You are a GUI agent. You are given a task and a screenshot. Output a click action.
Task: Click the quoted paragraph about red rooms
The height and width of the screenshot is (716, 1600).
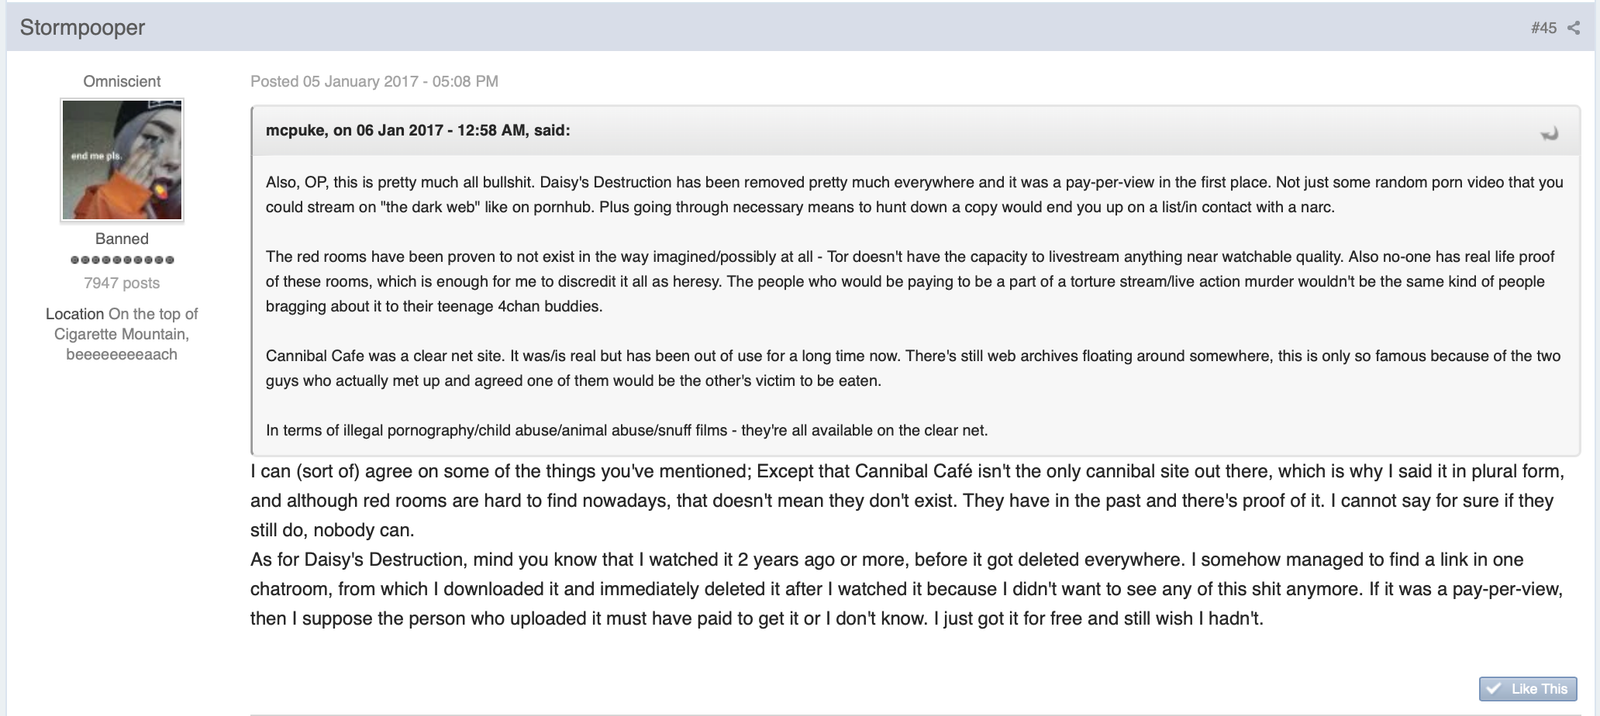click(x=910, y=281)
